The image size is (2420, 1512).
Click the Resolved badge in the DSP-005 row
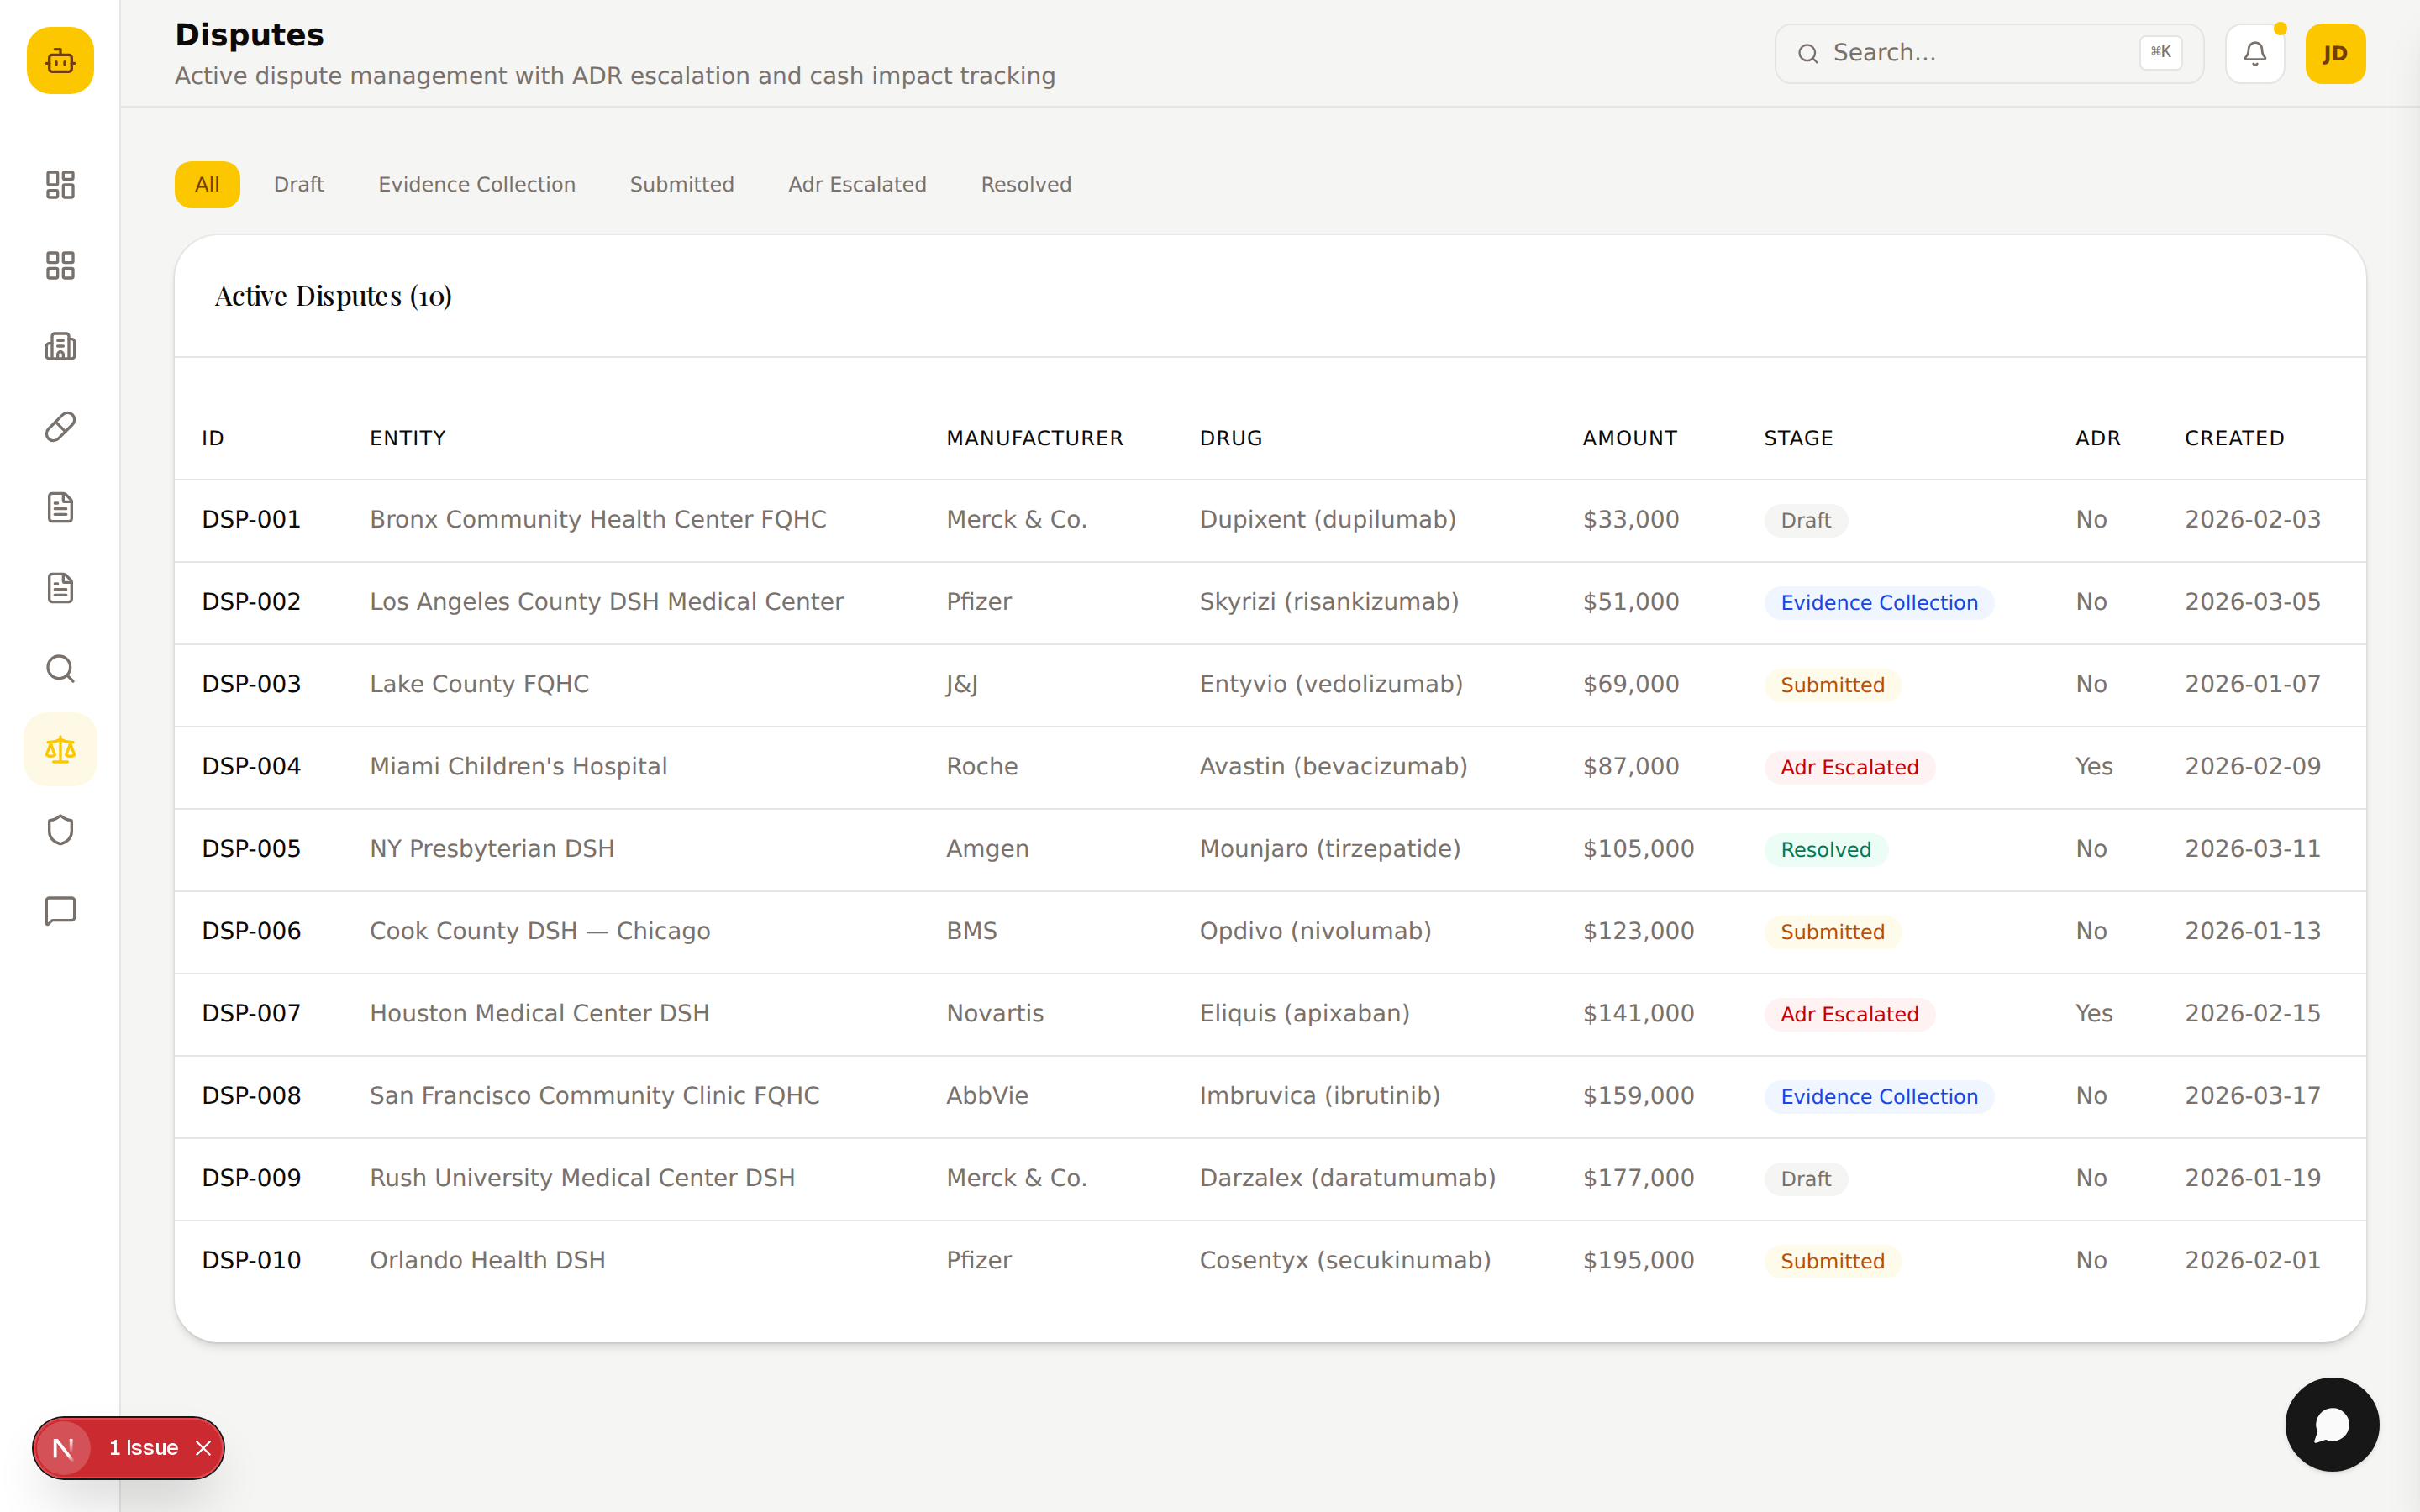click(x=1825, y=850)
